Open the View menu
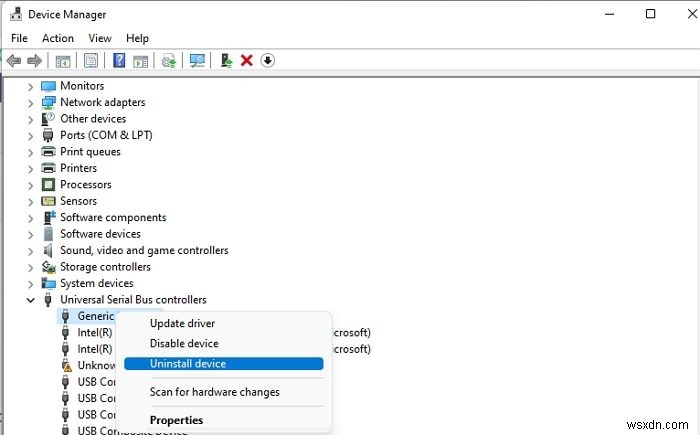Screen dimensions: 700x435 pos(100,38)
